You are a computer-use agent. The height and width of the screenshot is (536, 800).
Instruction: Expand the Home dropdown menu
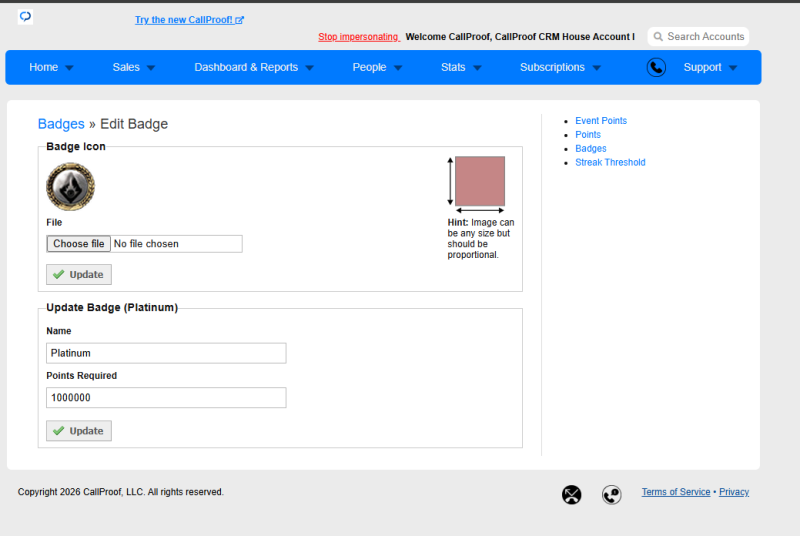(51, 67)
